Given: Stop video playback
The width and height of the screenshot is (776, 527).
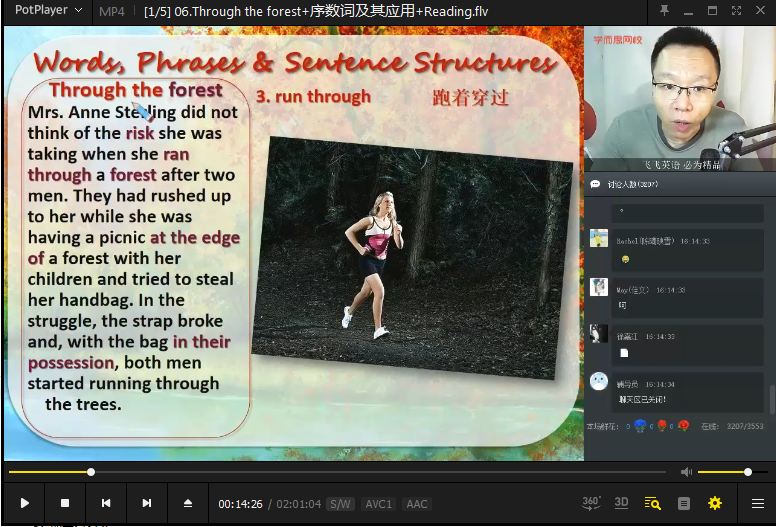Looking at the screenshot, I should [x=65, y=503].
